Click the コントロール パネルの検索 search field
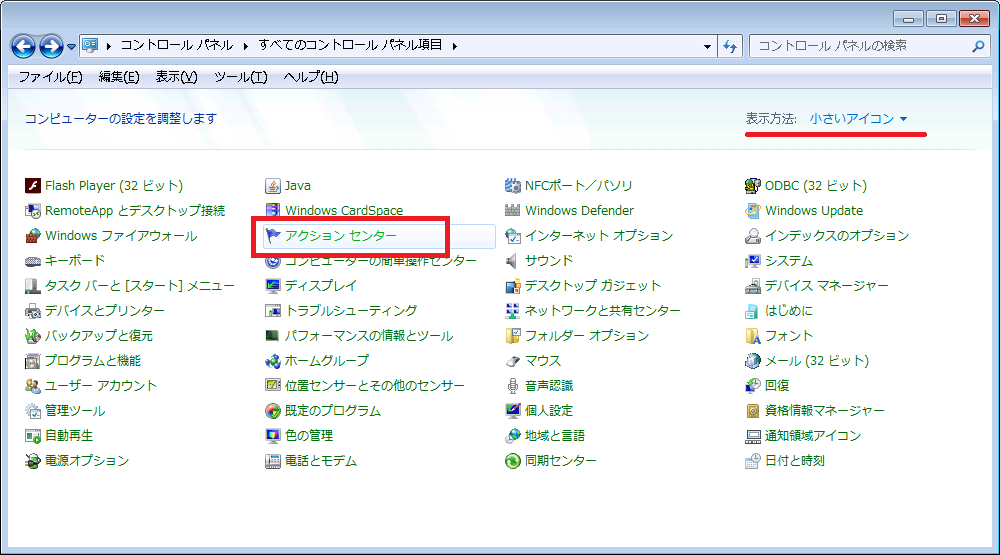The width and height of the screenshot is (1000, 555). point(860,46)
